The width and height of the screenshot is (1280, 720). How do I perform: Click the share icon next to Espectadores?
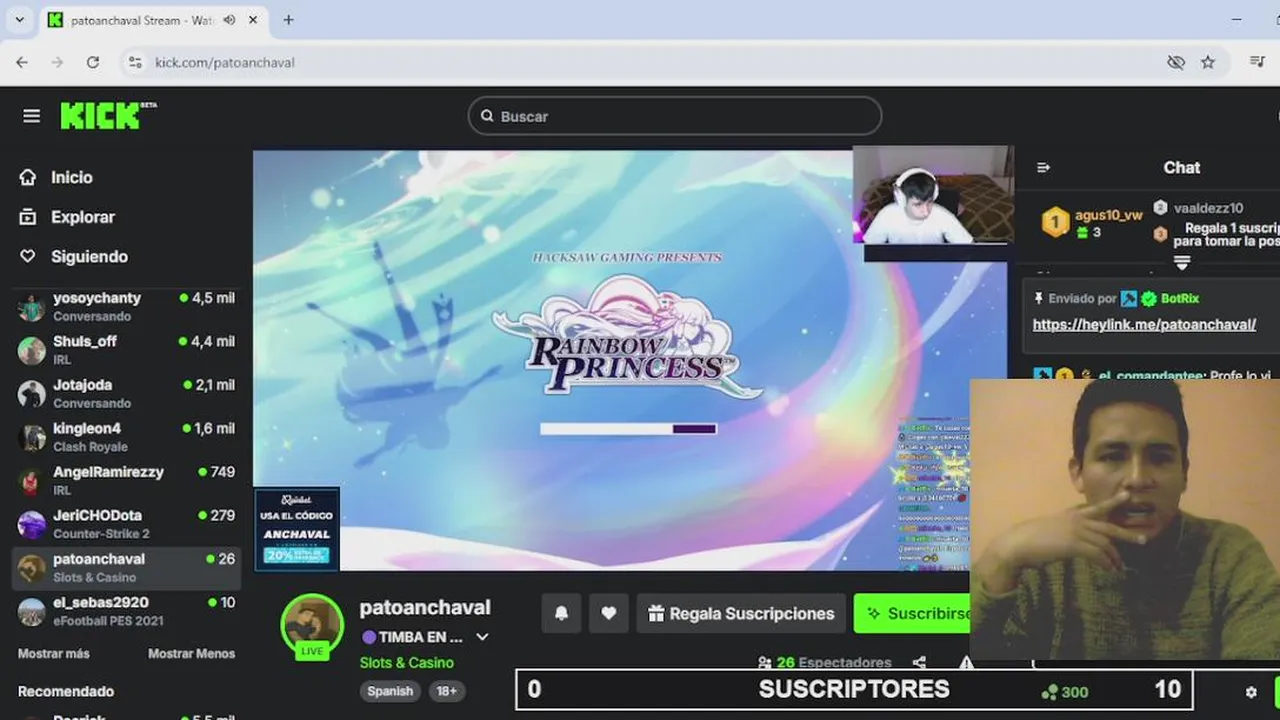(919, 662)
